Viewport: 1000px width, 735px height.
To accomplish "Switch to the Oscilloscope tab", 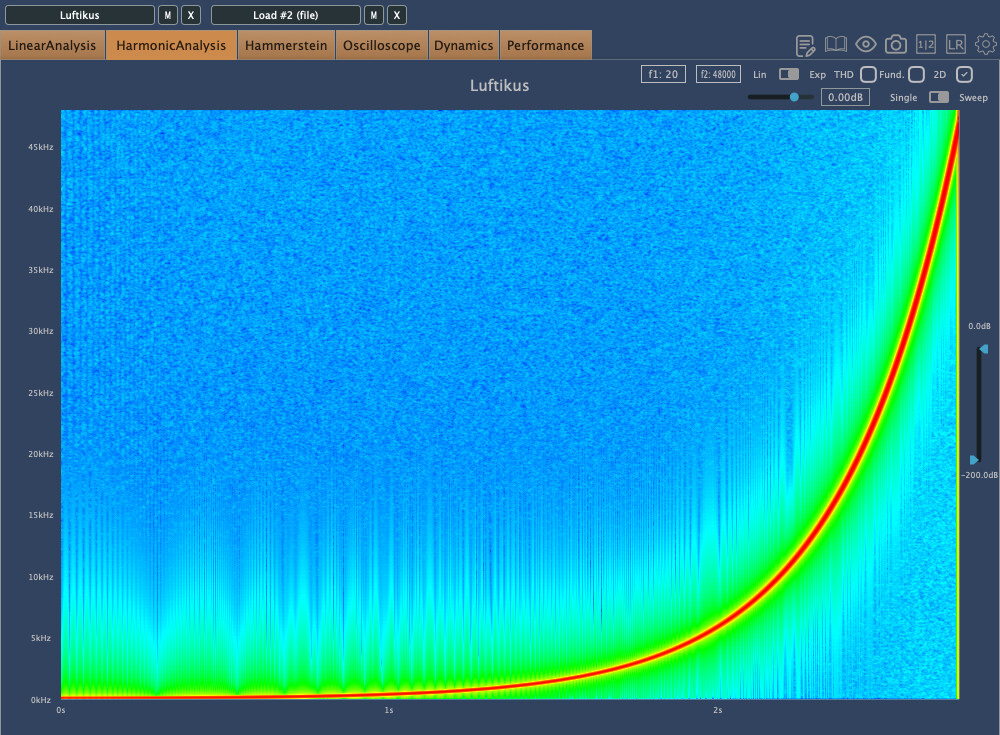I will pyautogui.click(x=382, y=45).
